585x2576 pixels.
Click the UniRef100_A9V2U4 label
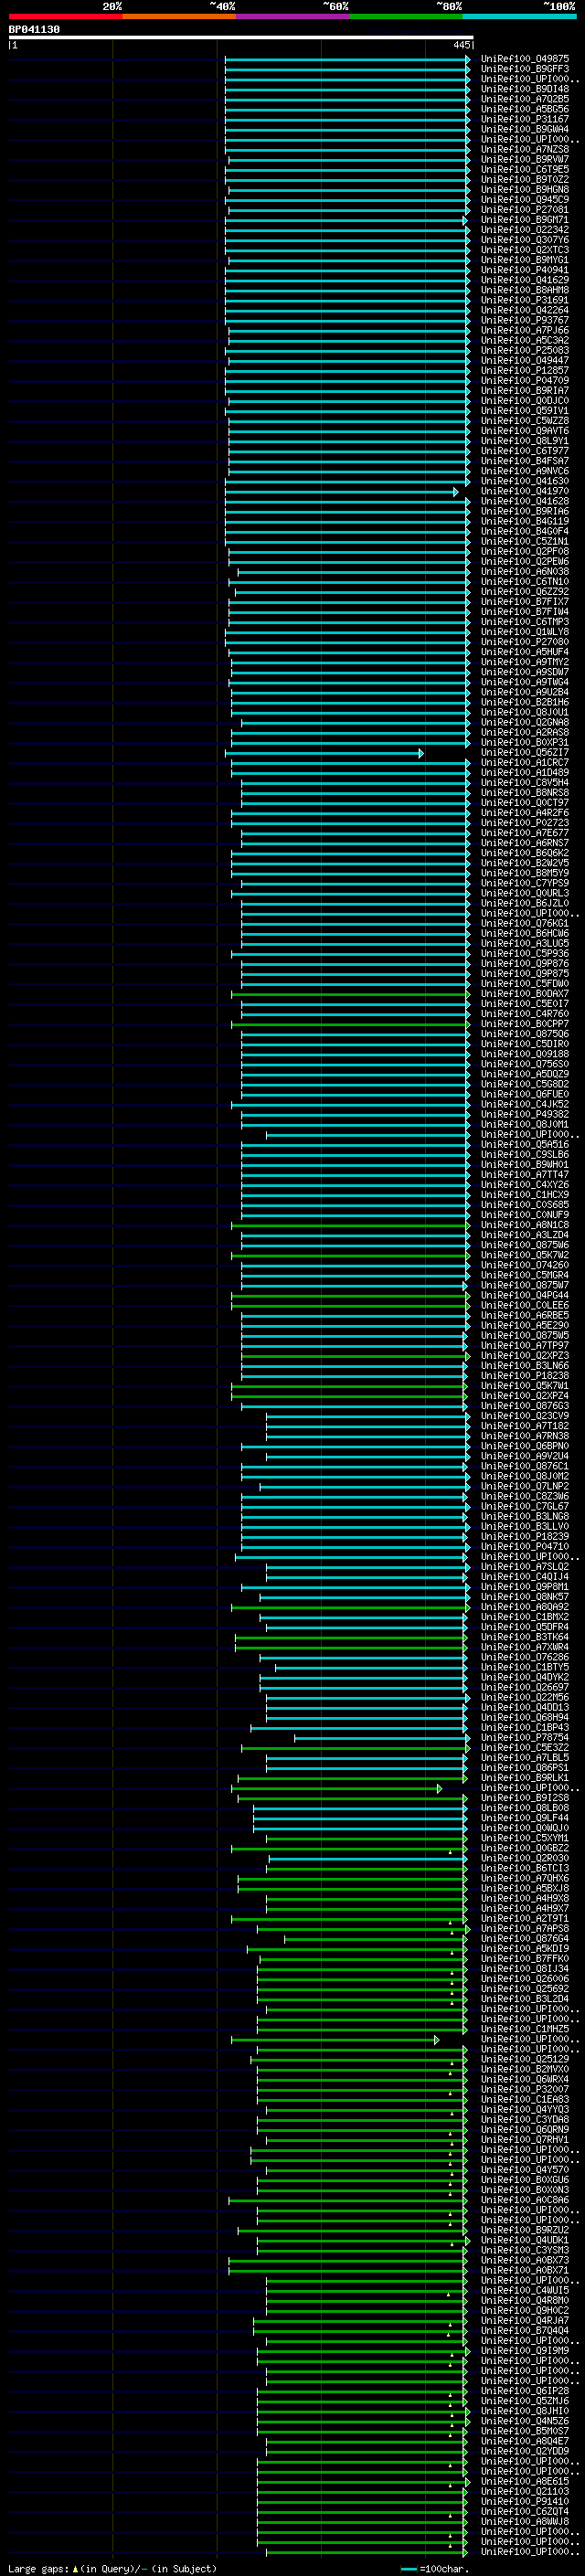(525, 1456)
